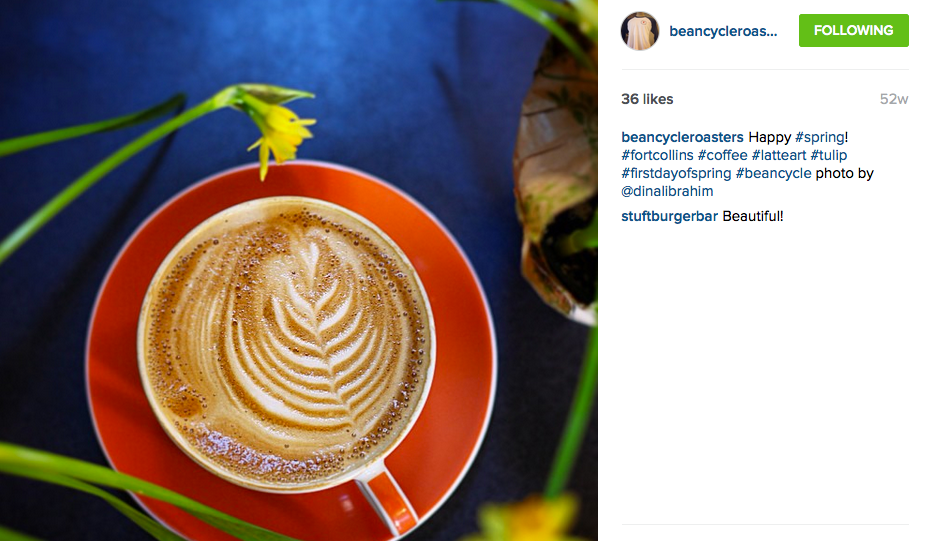926x541 pixels.
Task: Open stuftburgerbar commenter profile
Action: pos(670,216)
